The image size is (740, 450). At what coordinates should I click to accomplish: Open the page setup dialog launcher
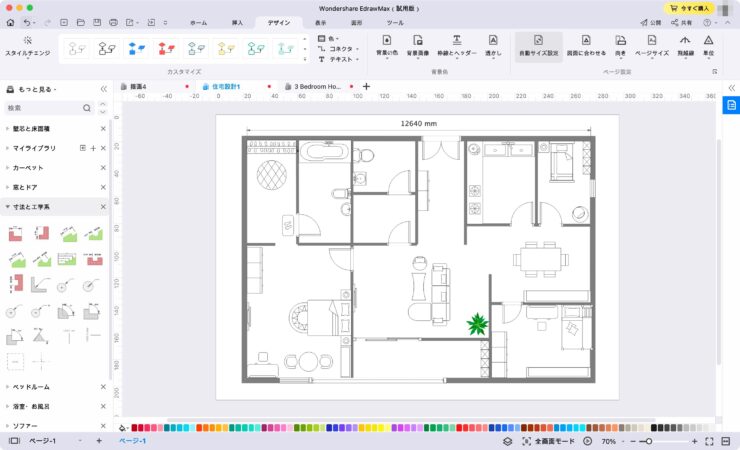715,72
